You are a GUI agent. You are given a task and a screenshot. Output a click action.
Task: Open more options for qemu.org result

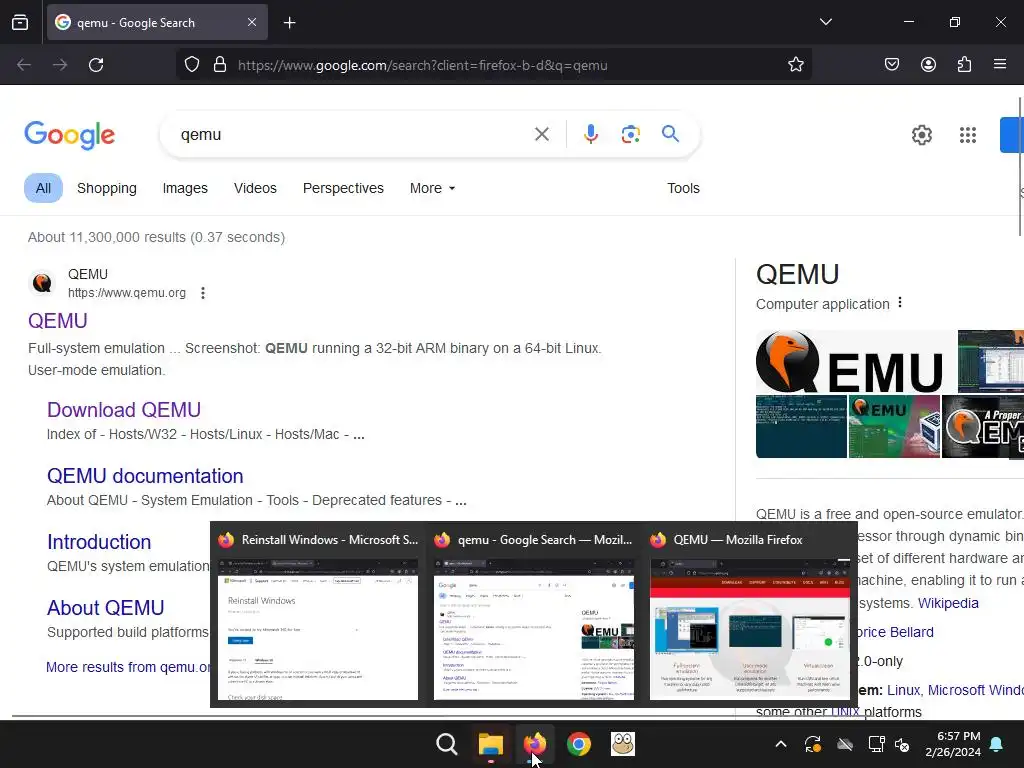203,293
